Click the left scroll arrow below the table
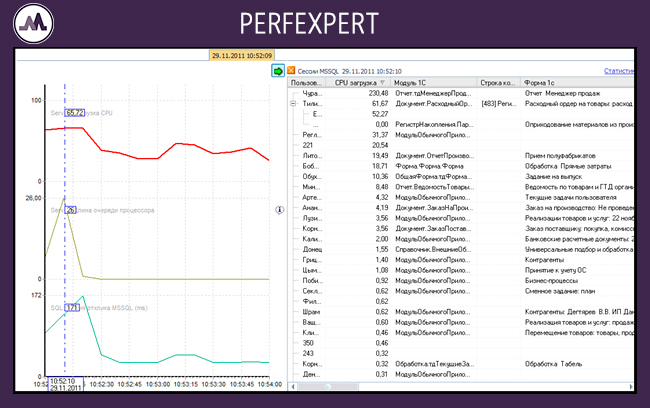The image size is (650, 408). [293, 386]
